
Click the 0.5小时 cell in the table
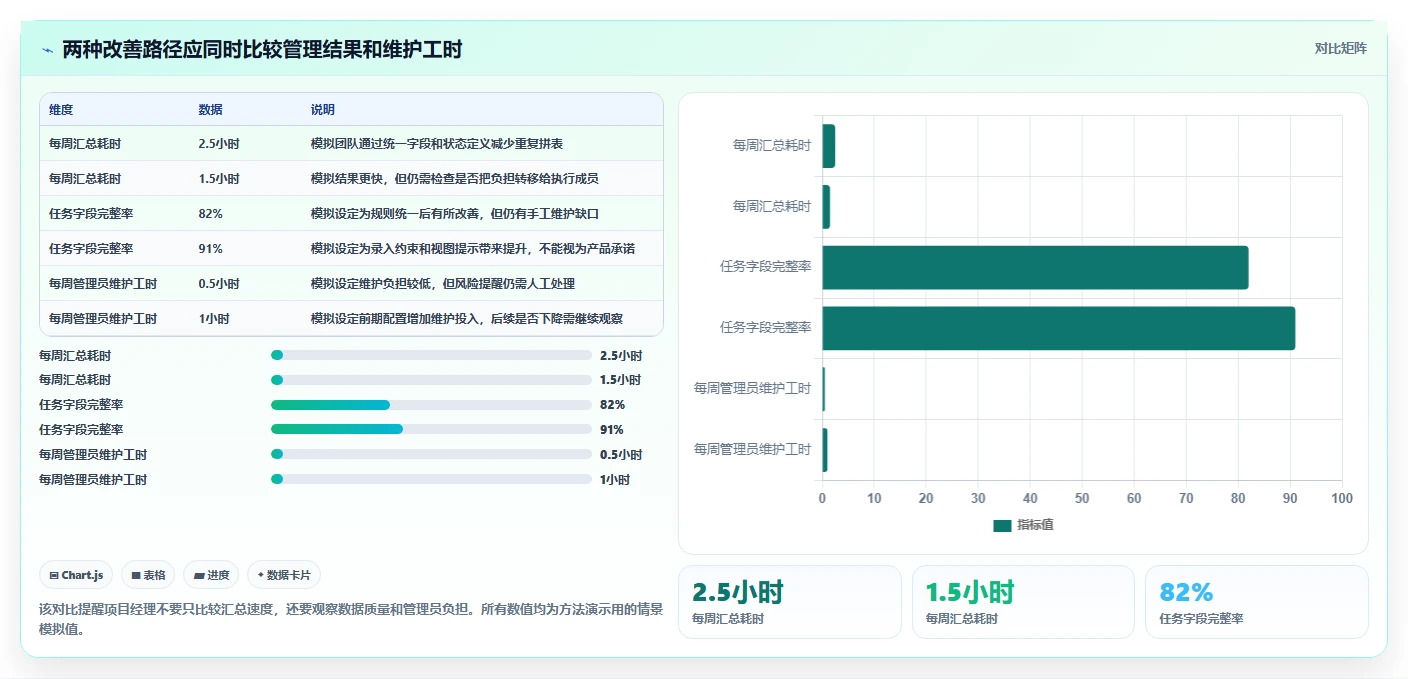219,284
